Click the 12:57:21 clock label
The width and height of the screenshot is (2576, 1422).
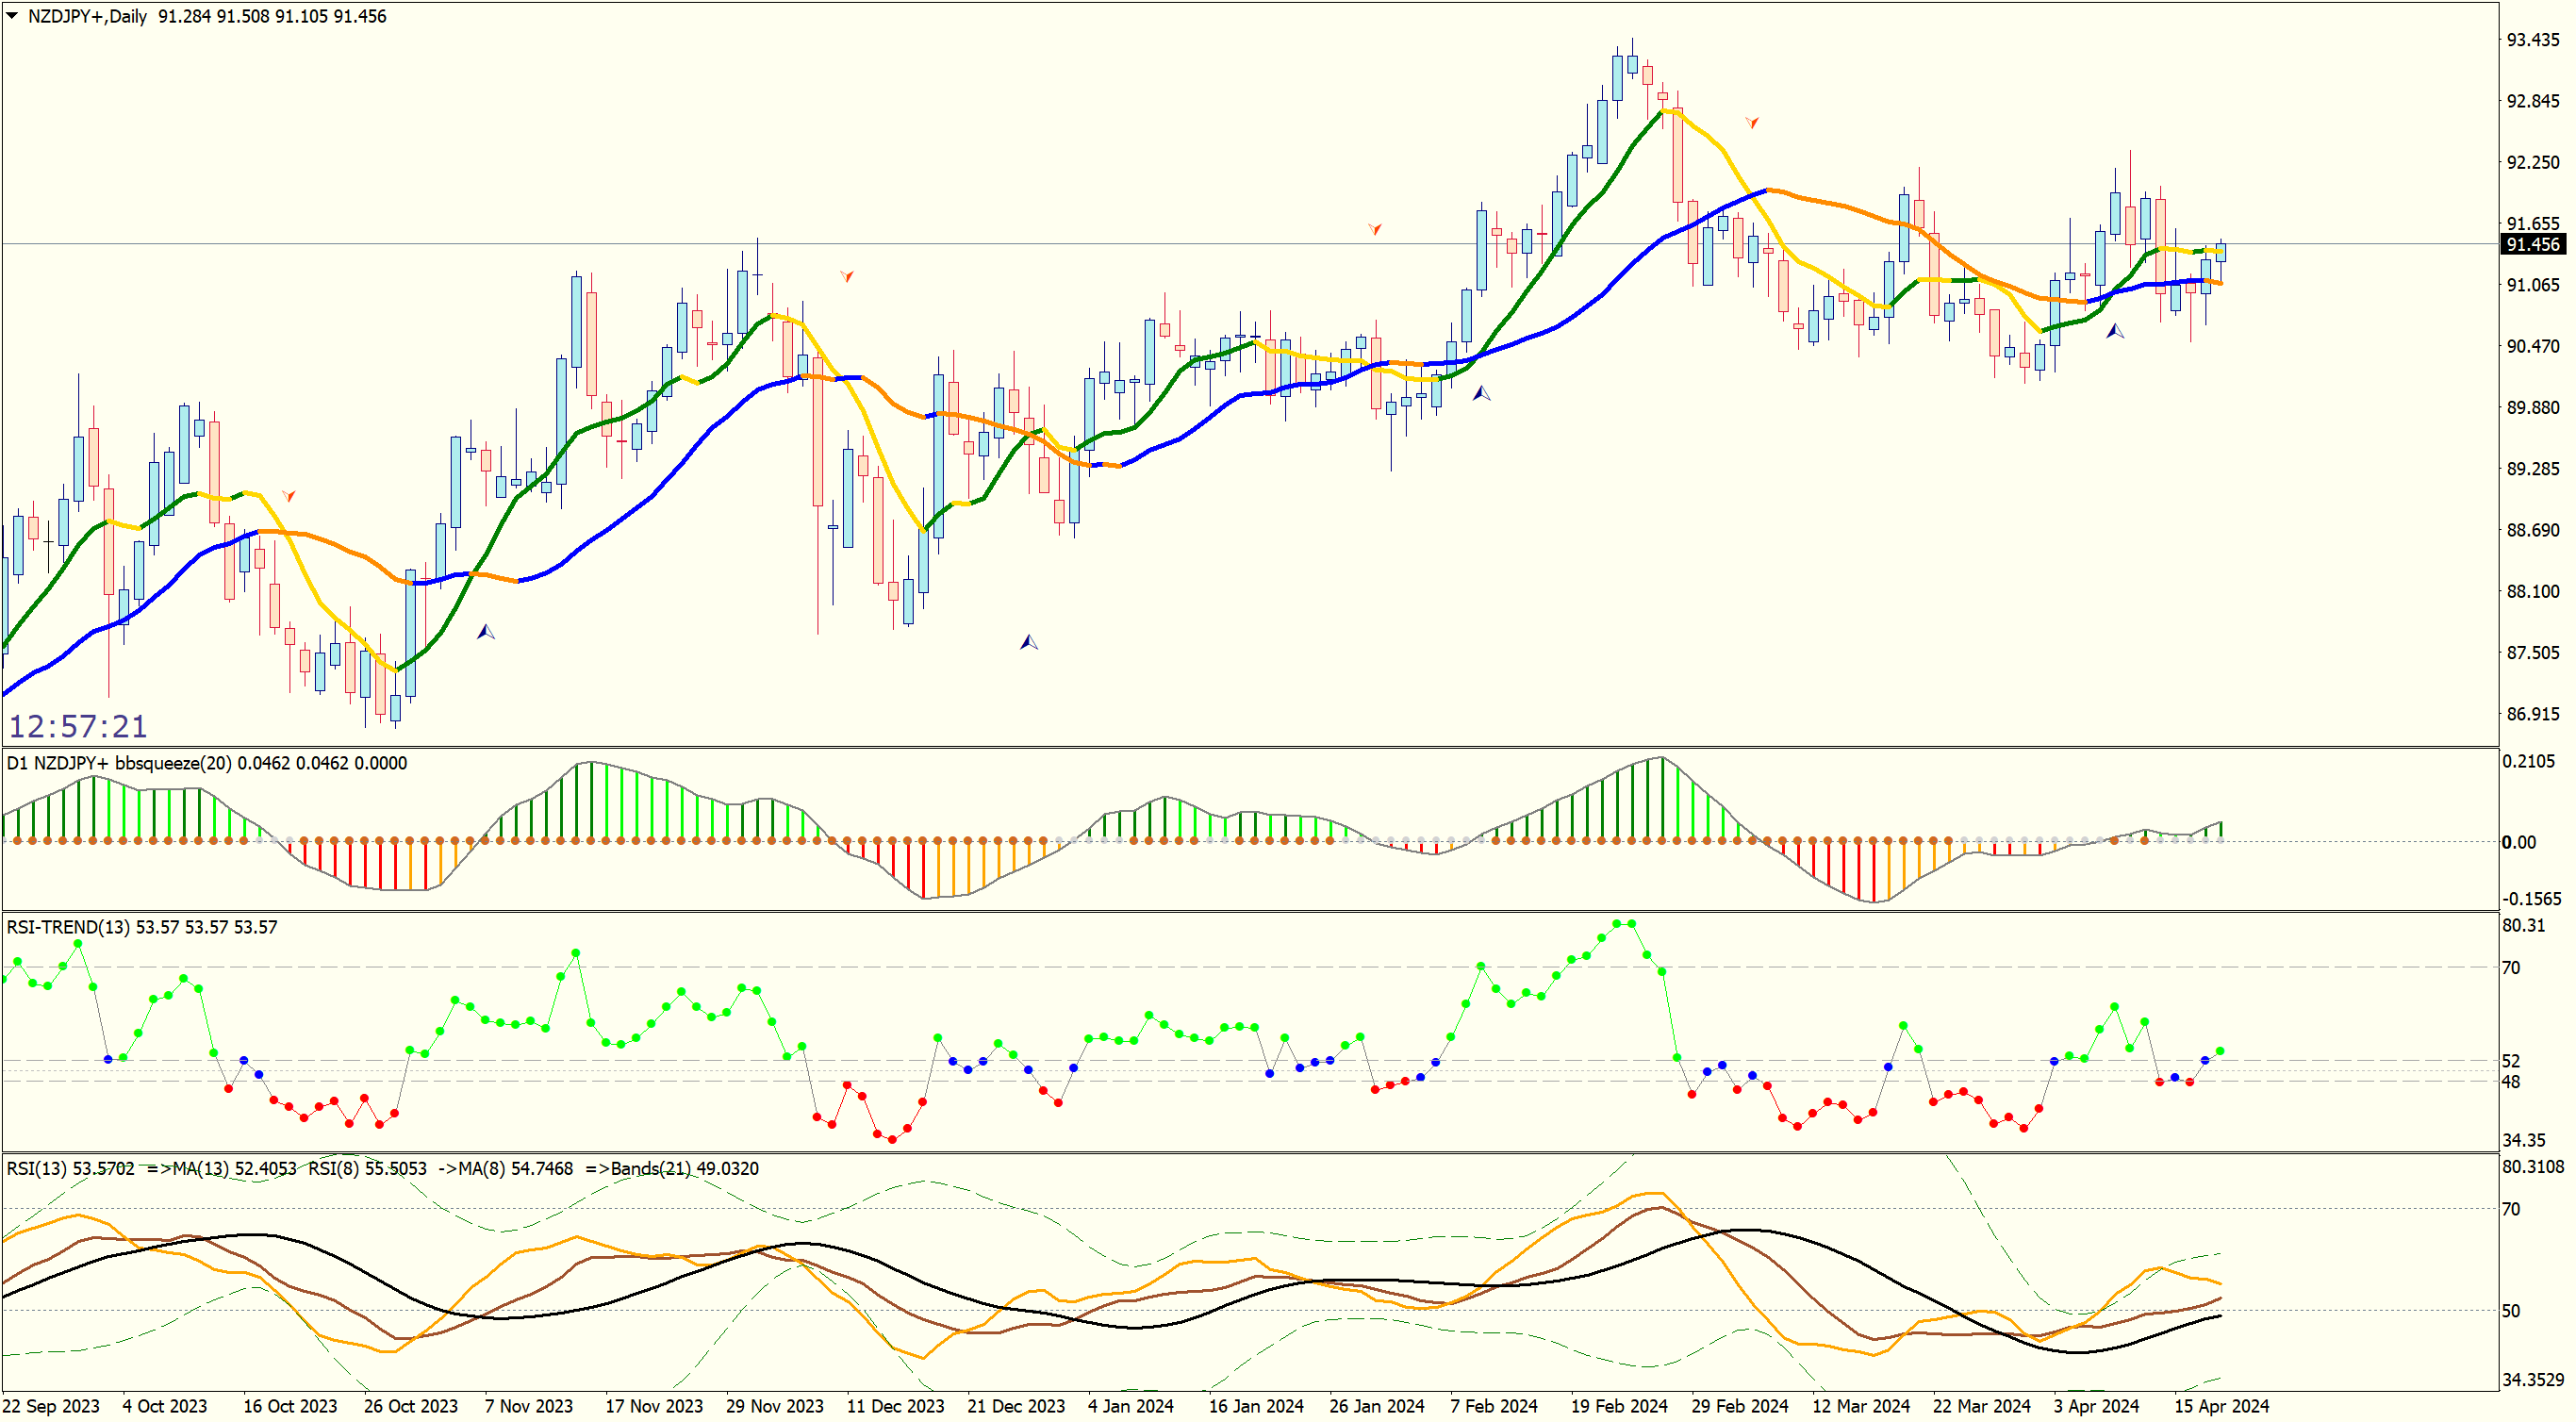point(78,726)
